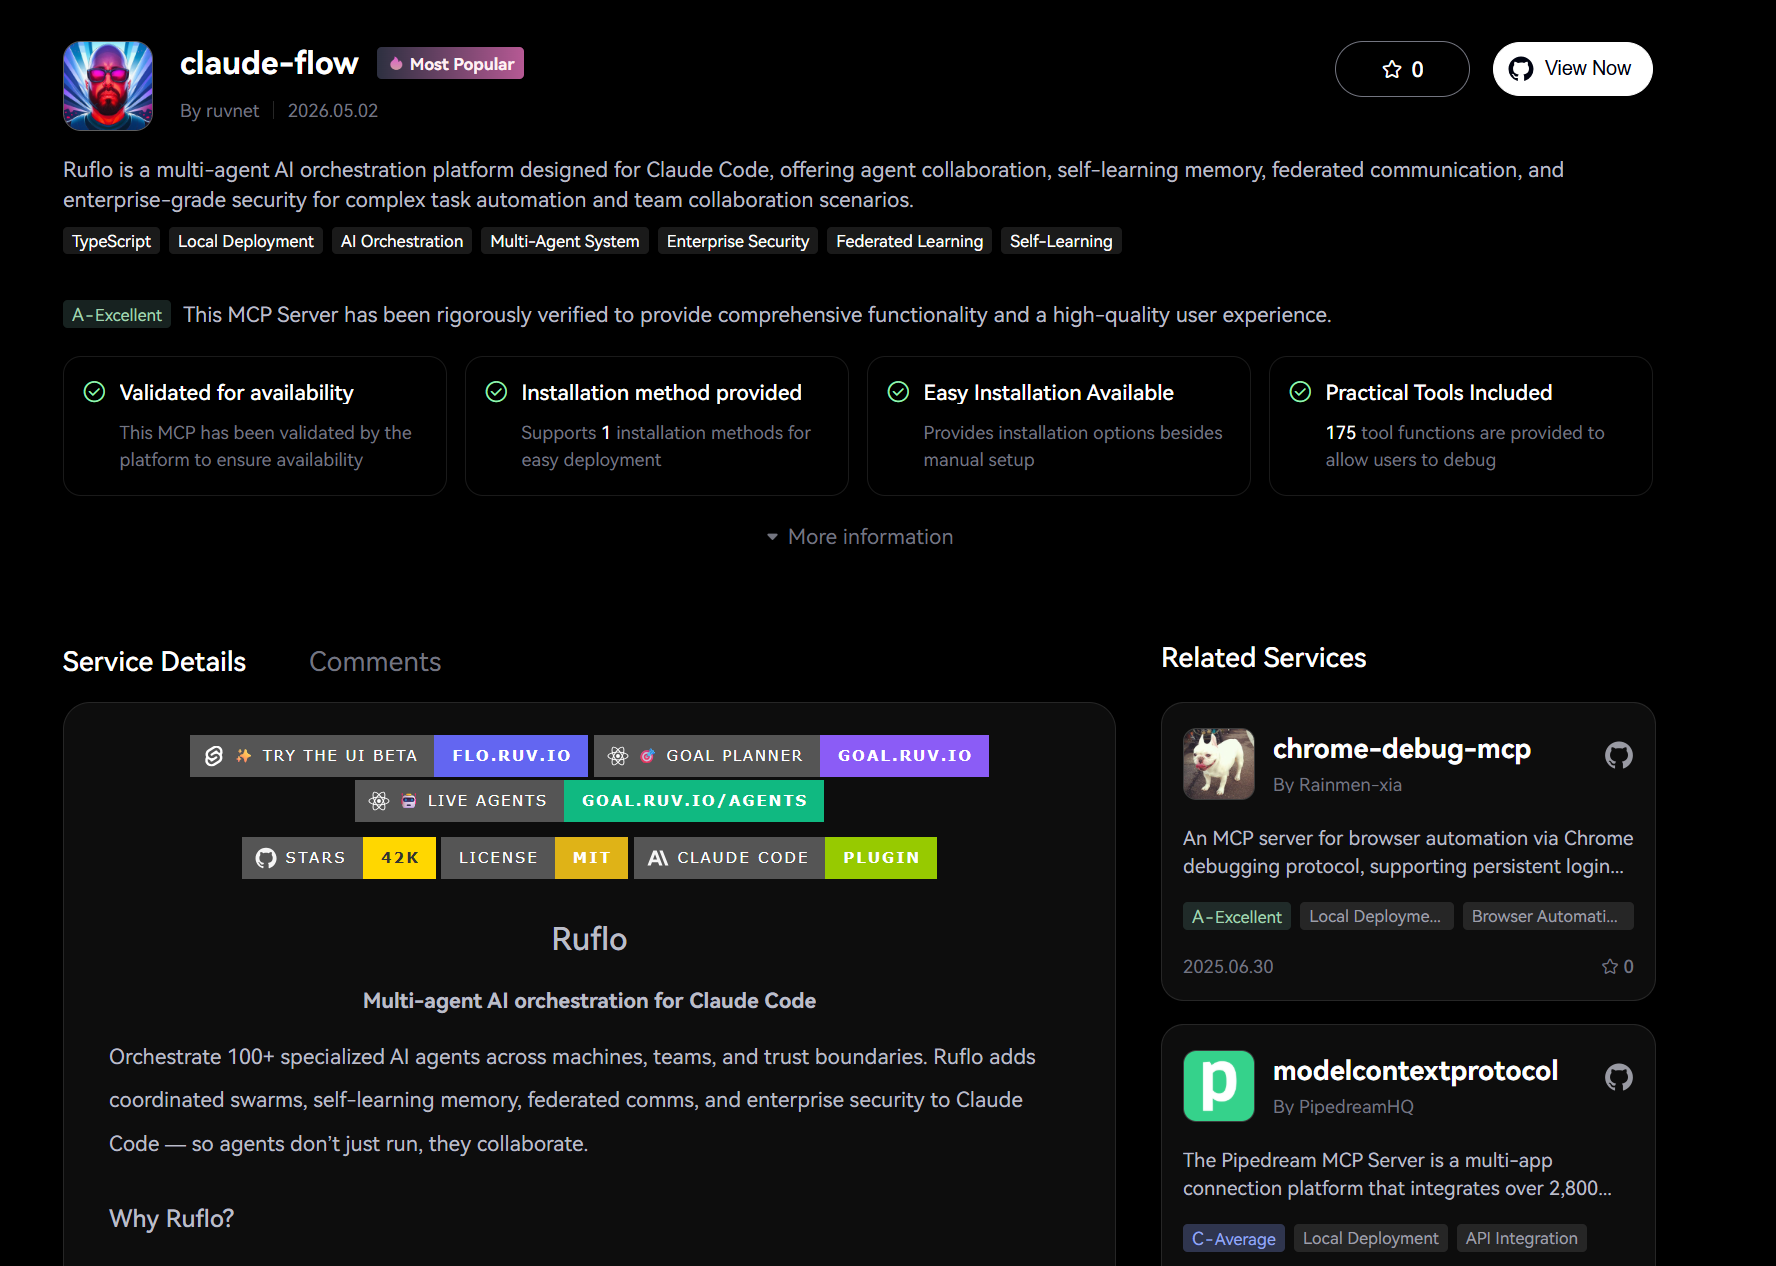1776x1266 pixels.
Task: Click the GitHub icon in the Stars badge
Action: [266, 858]
